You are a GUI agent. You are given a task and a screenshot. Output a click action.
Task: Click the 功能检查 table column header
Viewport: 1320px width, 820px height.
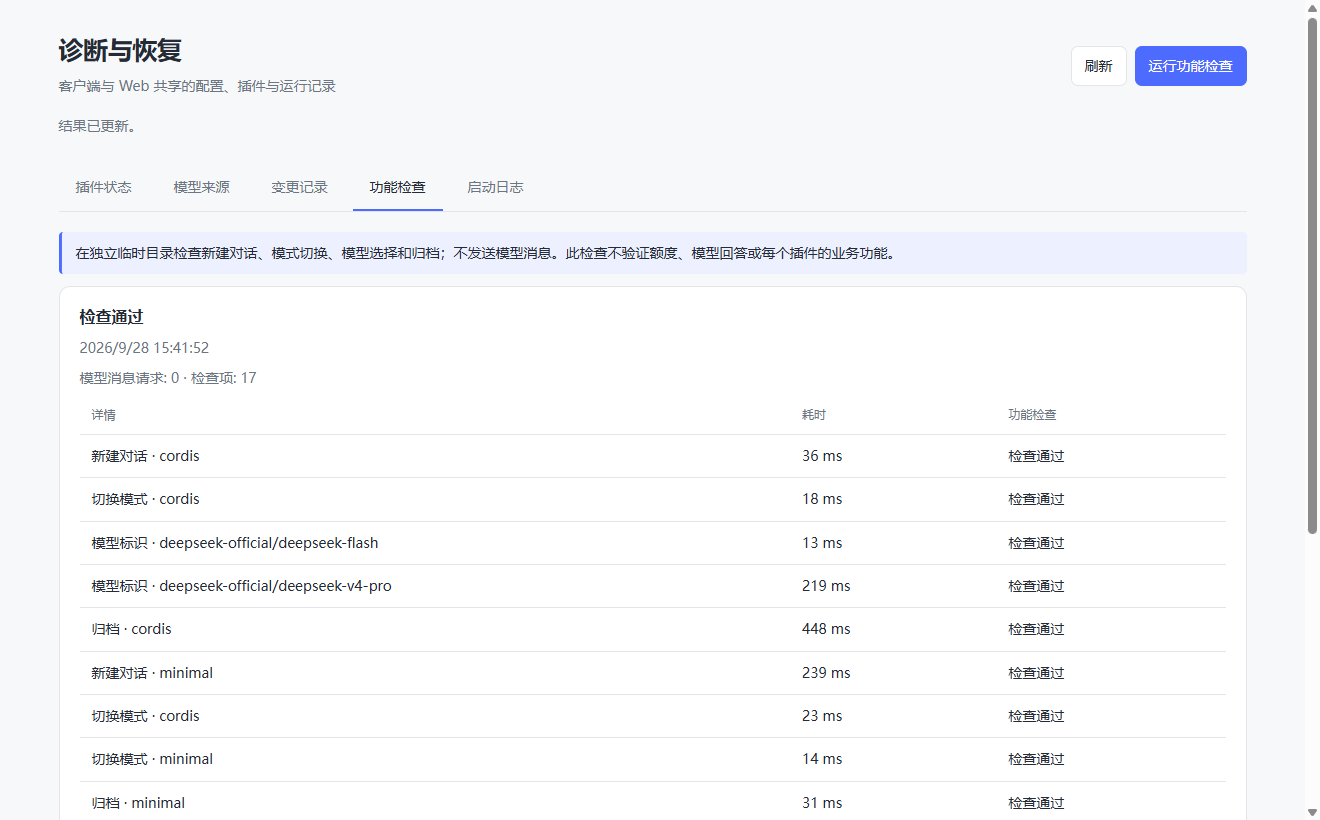coord(1032,415)
